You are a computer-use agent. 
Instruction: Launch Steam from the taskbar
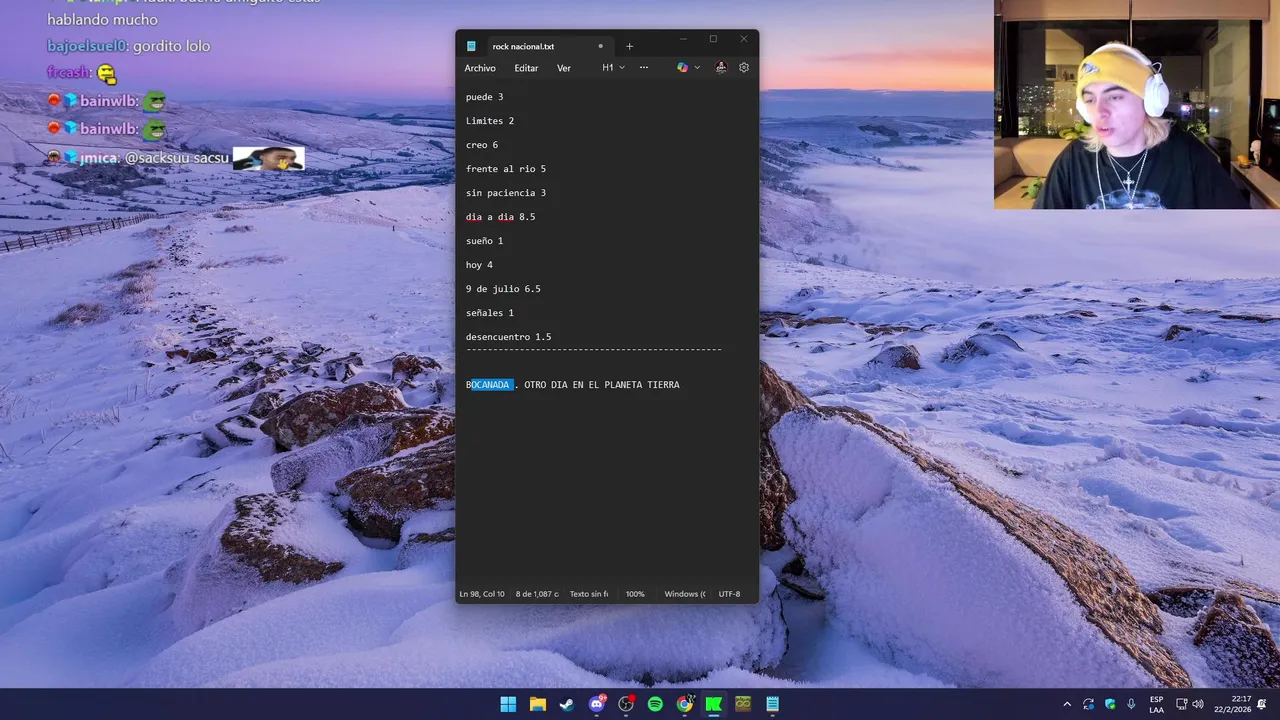click(x=567, y=704)
